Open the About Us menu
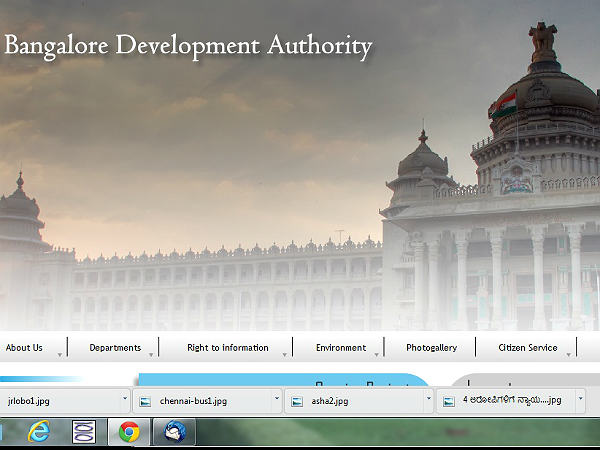The width and height of the screenshot is (600, 450). click(24, 348)
